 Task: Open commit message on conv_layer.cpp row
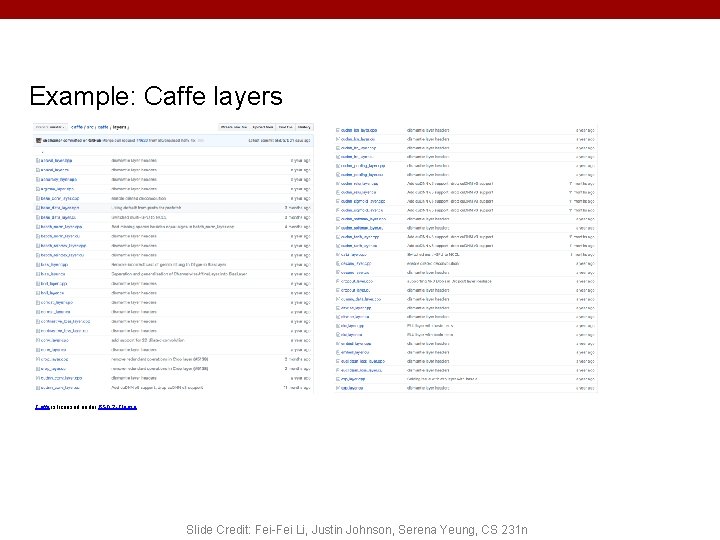148,341
